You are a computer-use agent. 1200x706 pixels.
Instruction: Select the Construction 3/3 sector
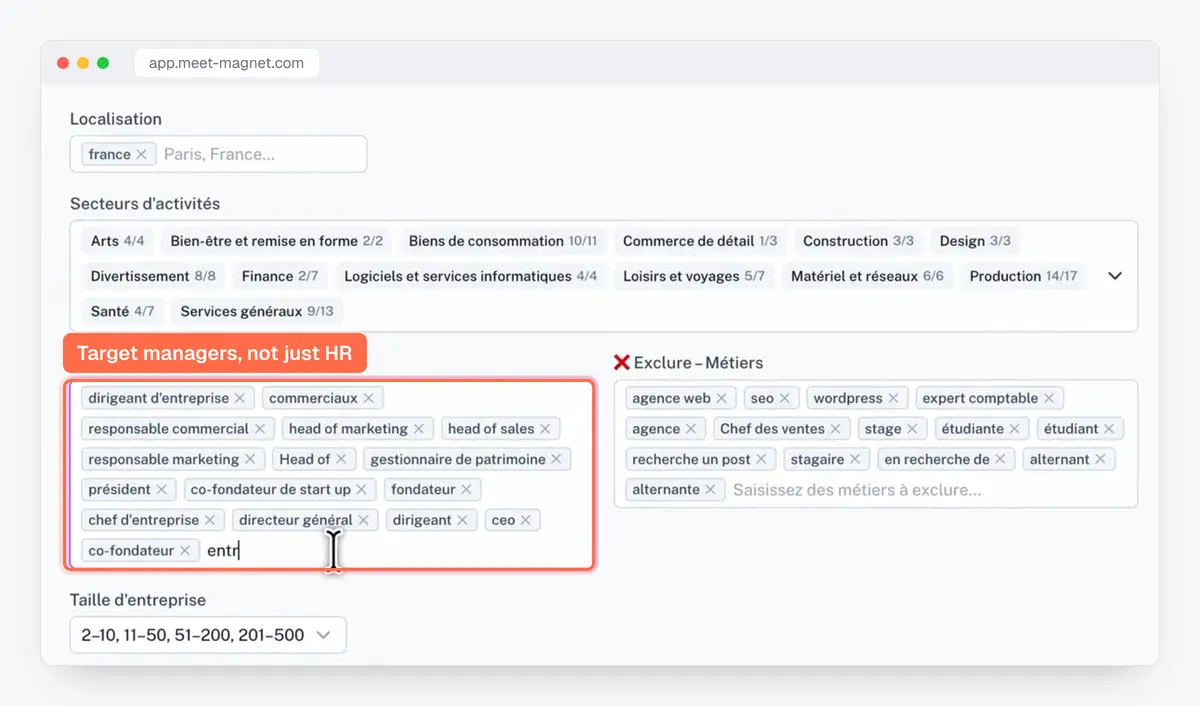(858, 241)
